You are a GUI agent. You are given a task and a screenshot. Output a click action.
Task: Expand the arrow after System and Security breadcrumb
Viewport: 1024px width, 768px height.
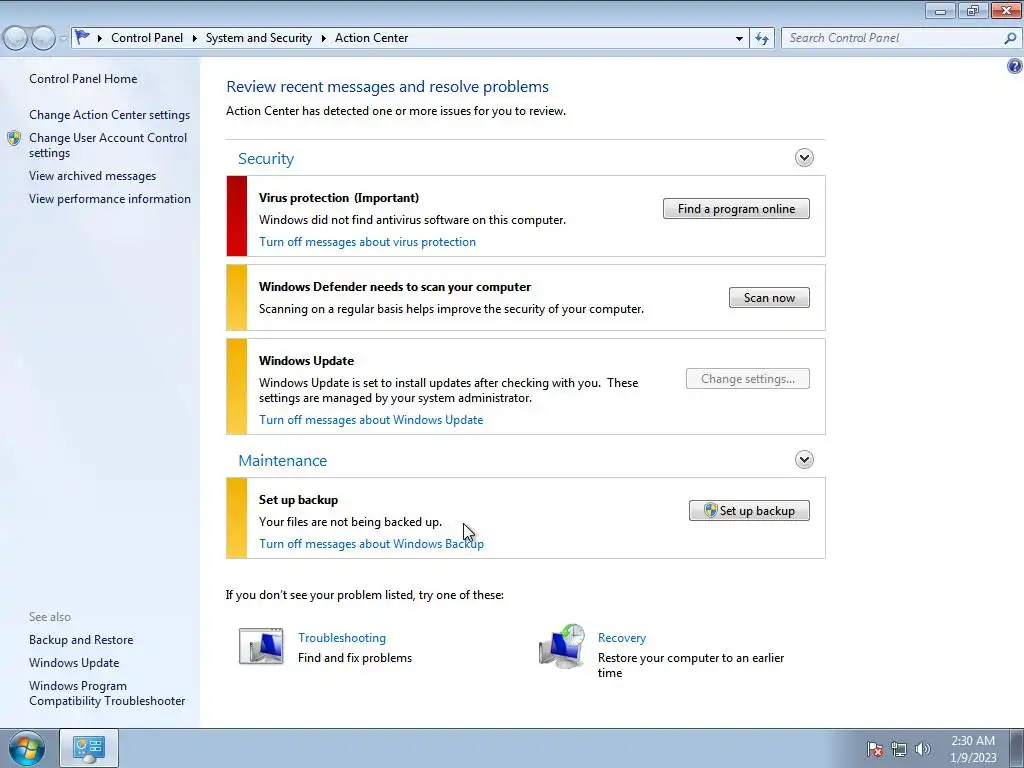click(323, 38)
